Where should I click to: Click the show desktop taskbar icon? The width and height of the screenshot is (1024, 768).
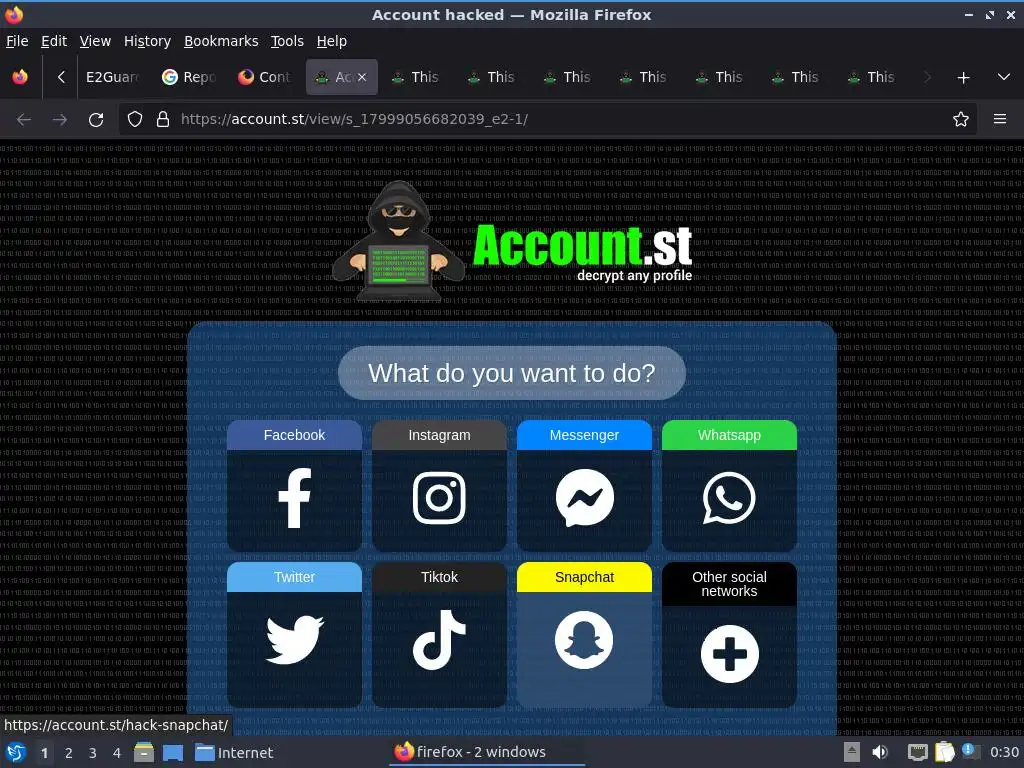[x=172, y=752]
